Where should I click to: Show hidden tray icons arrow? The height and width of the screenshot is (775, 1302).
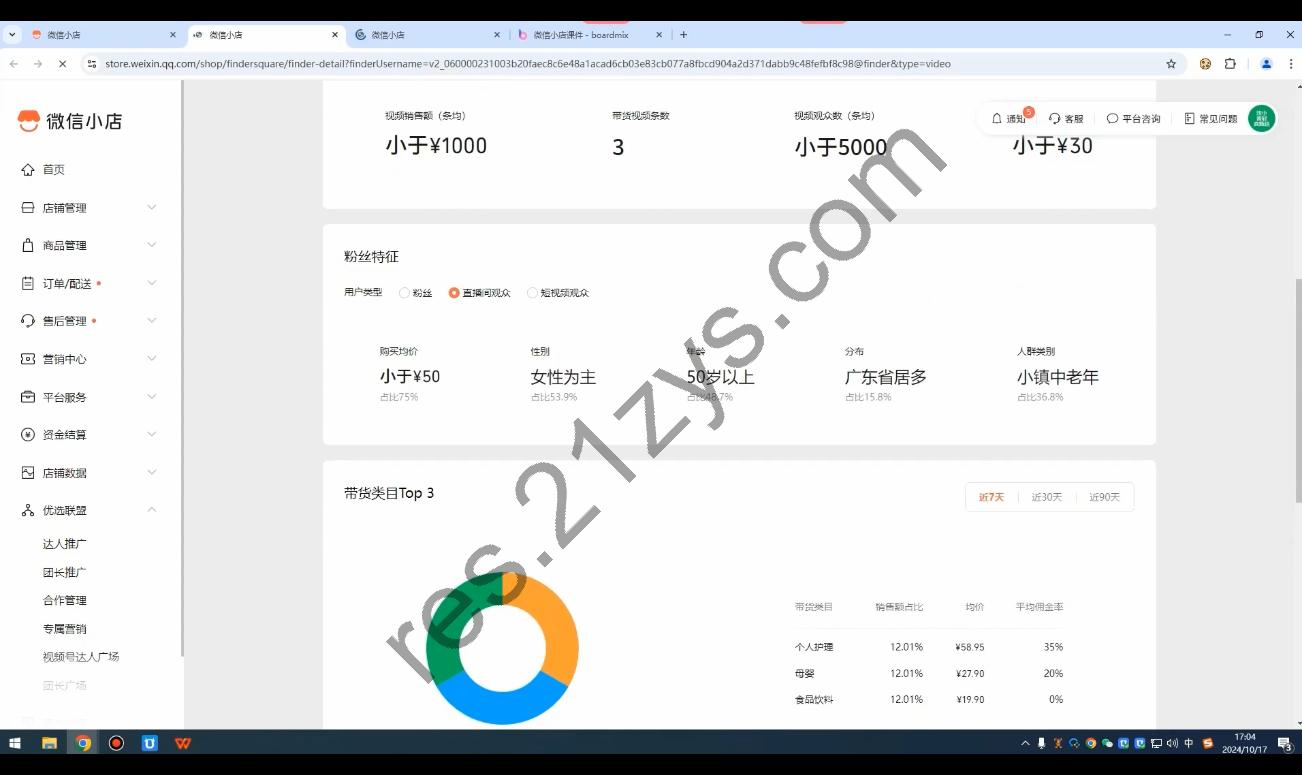(x=1025, y=743)
